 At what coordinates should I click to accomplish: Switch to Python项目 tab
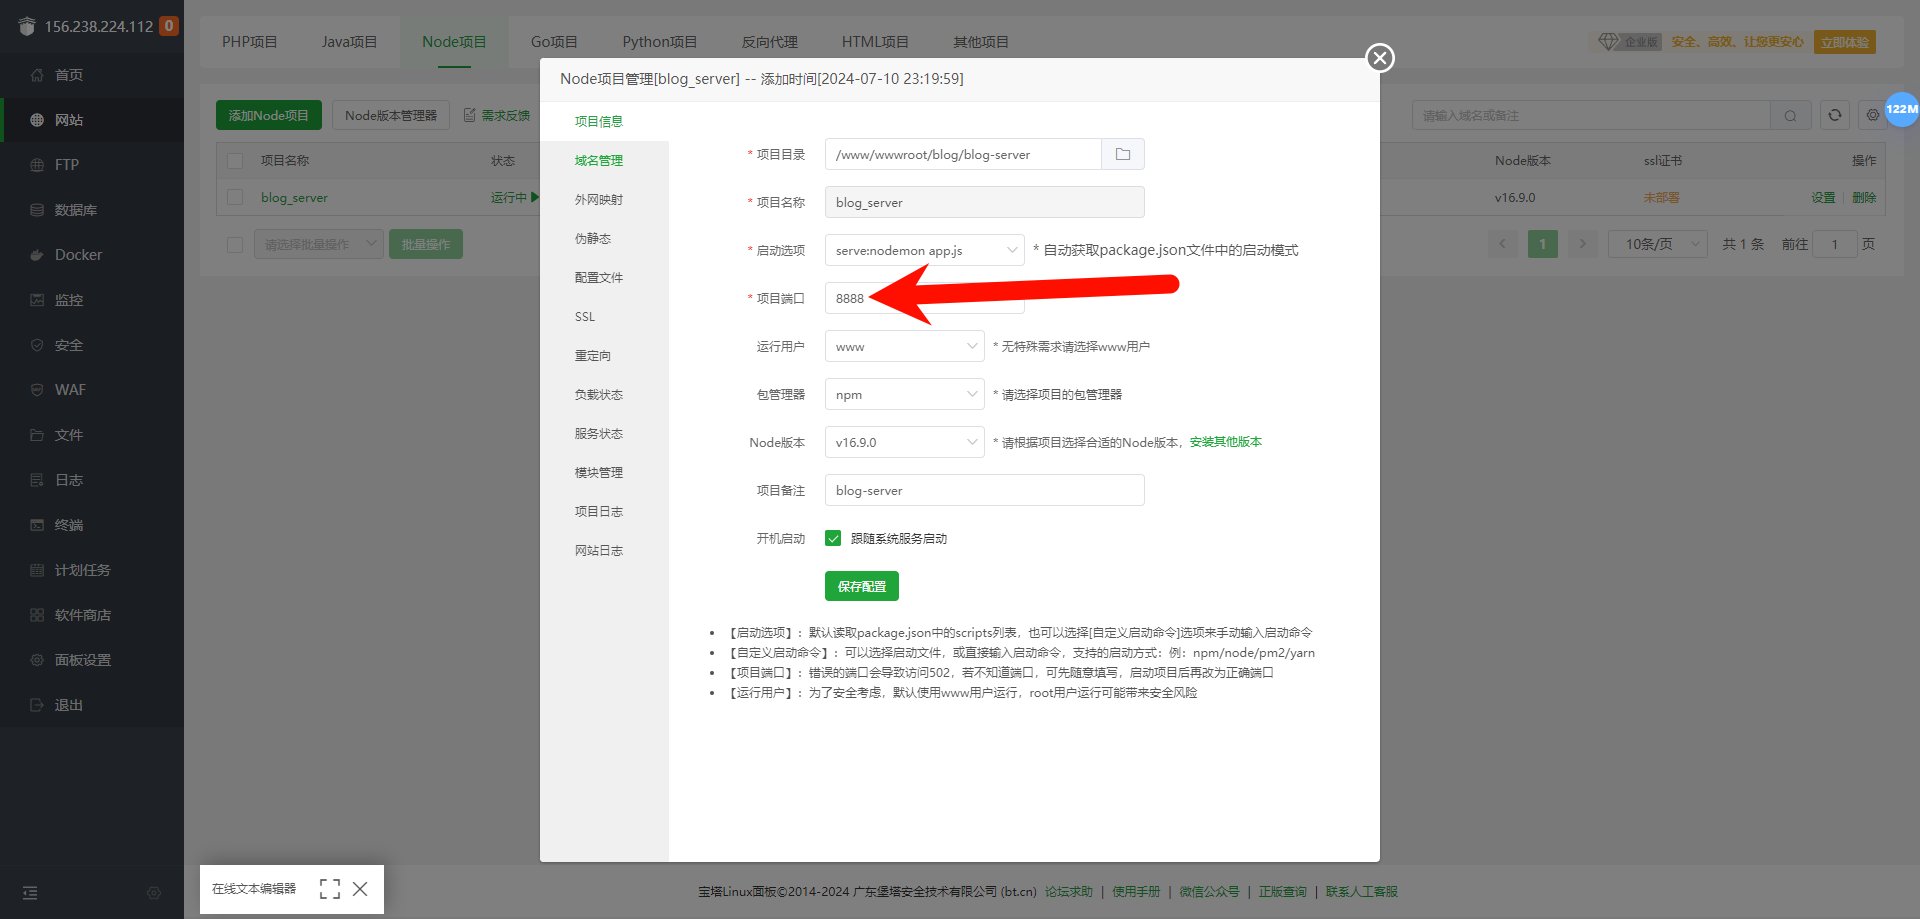click(660, 42)
